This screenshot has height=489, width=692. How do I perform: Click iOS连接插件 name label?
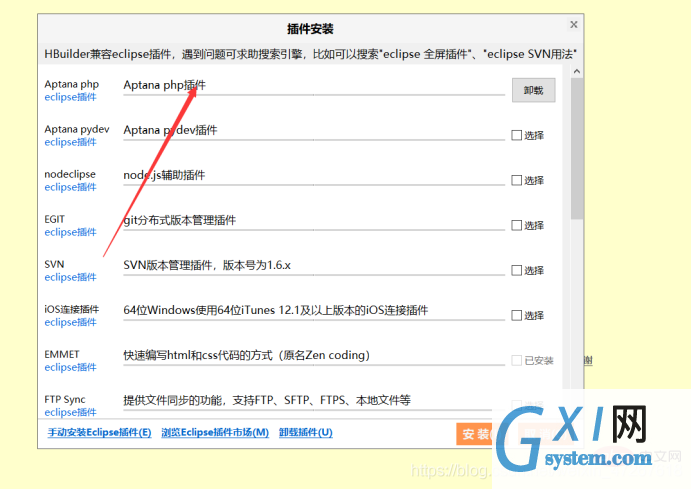click(x=71, y=309)
